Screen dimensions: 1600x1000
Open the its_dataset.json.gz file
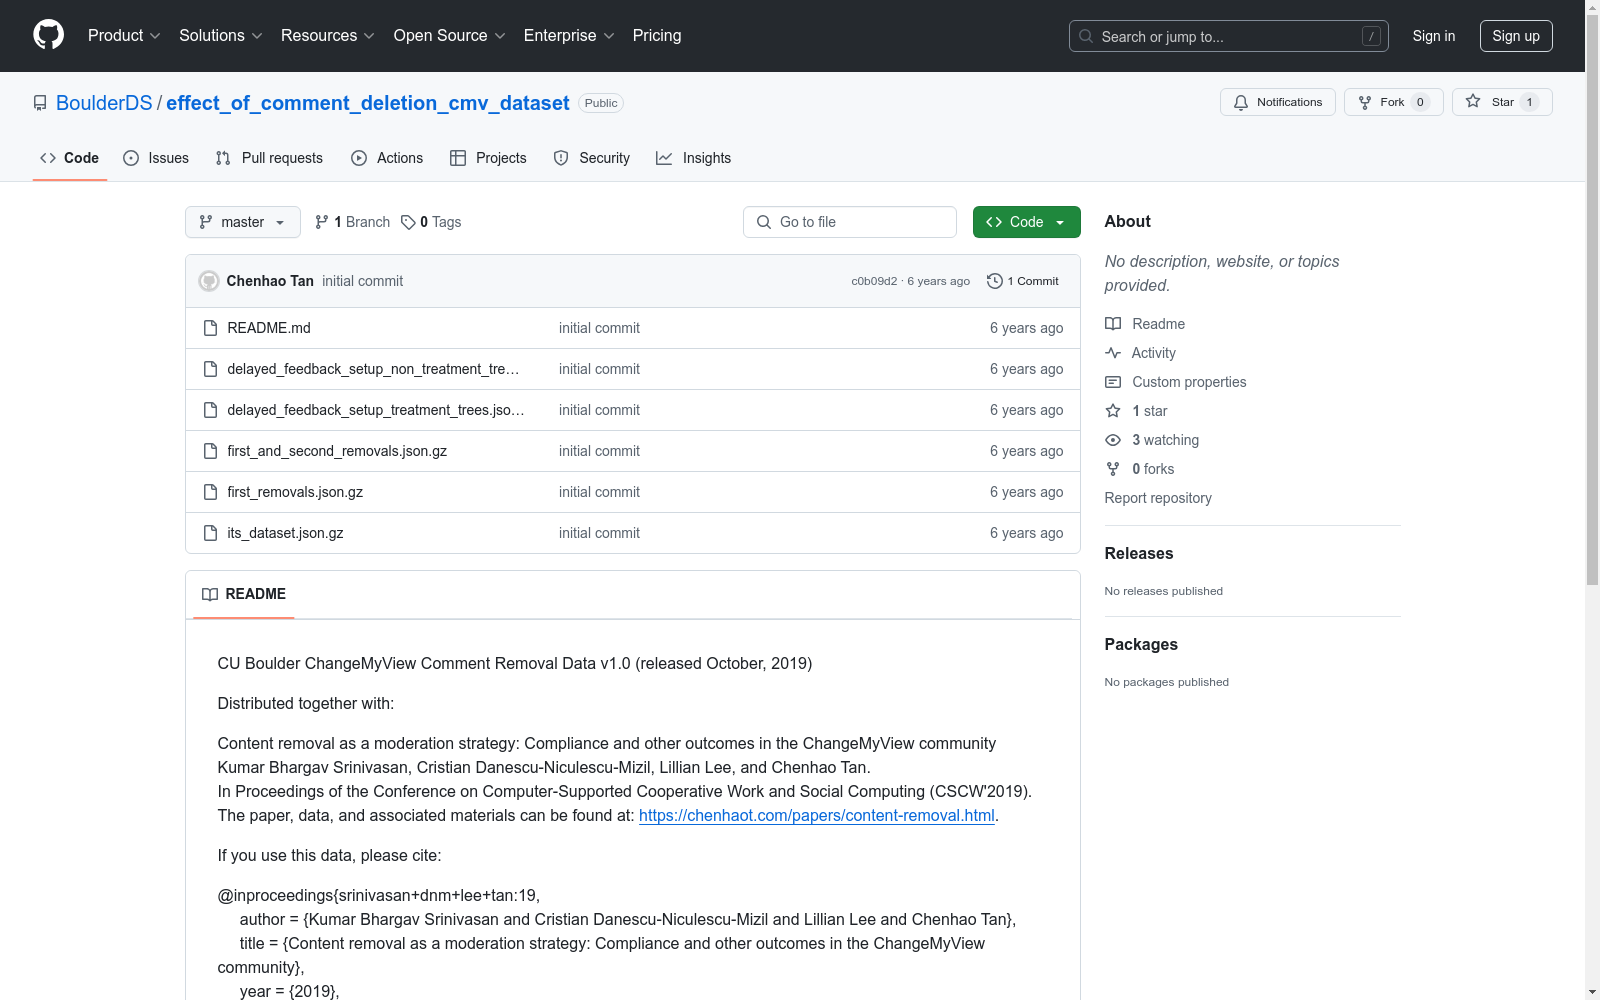[285, 533]
